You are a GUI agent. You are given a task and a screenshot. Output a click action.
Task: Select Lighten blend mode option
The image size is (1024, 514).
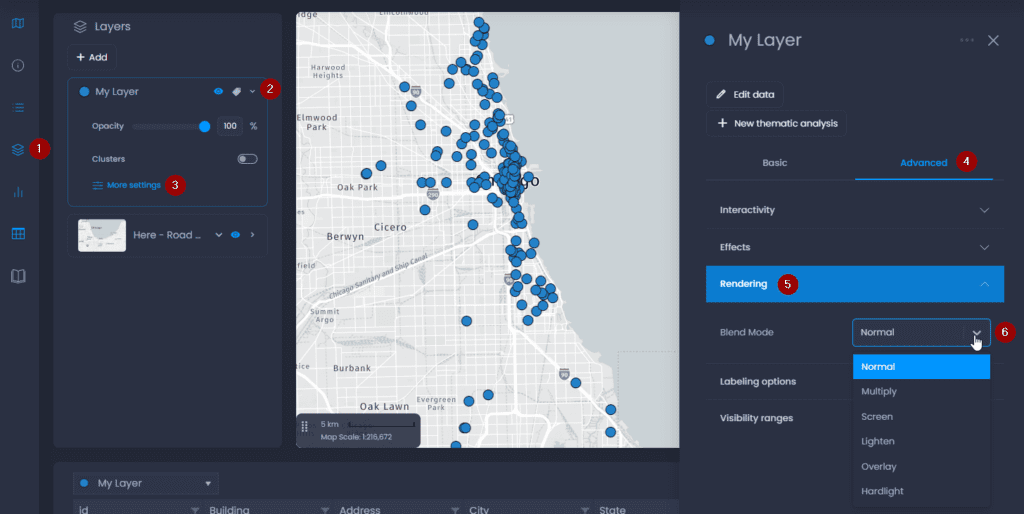921,442
